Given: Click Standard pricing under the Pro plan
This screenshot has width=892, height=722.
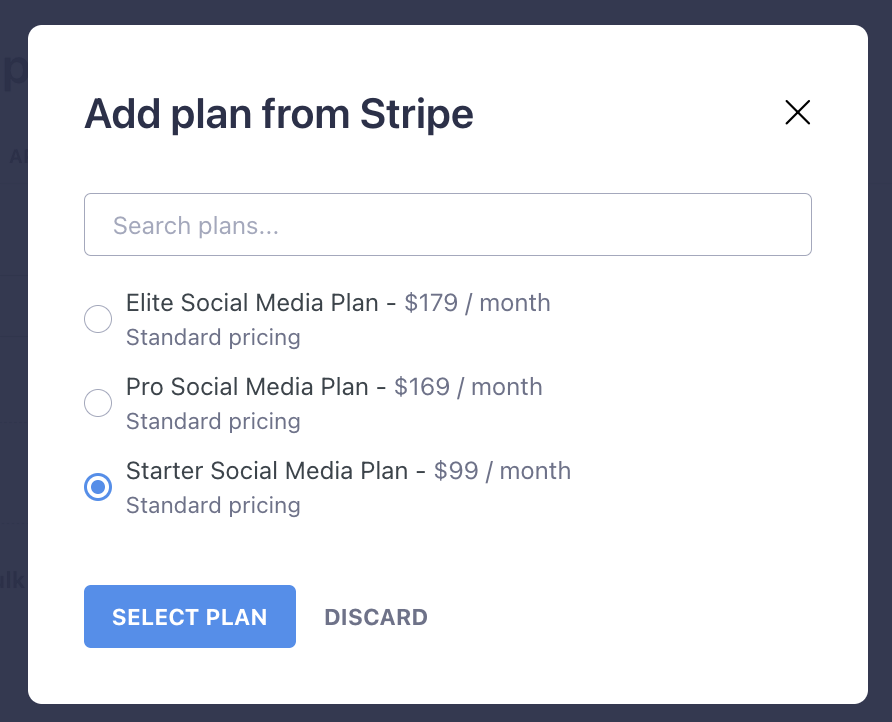Looking at the screenshot, I should [213, 422].
